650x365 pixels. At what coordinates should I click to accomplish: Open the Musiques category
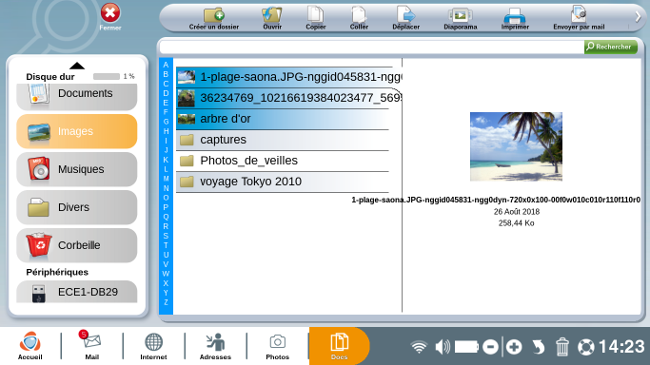point(77,169)
